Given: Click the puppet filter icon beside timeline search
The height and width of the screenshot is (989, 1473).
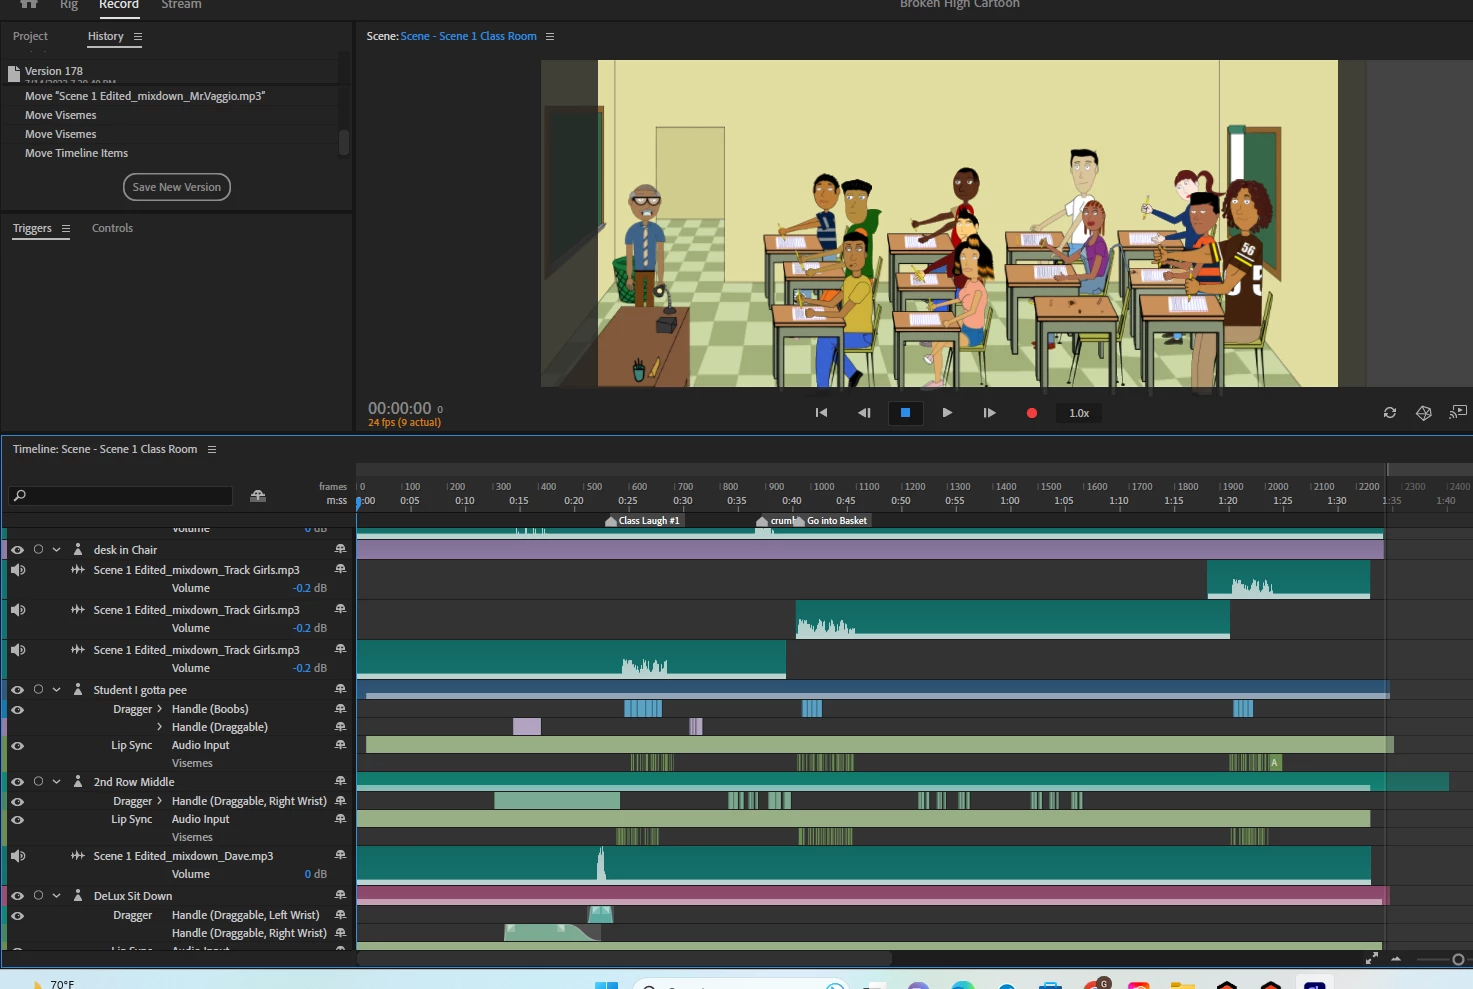Looking at the screenshot, I should [x=258, y=496].
